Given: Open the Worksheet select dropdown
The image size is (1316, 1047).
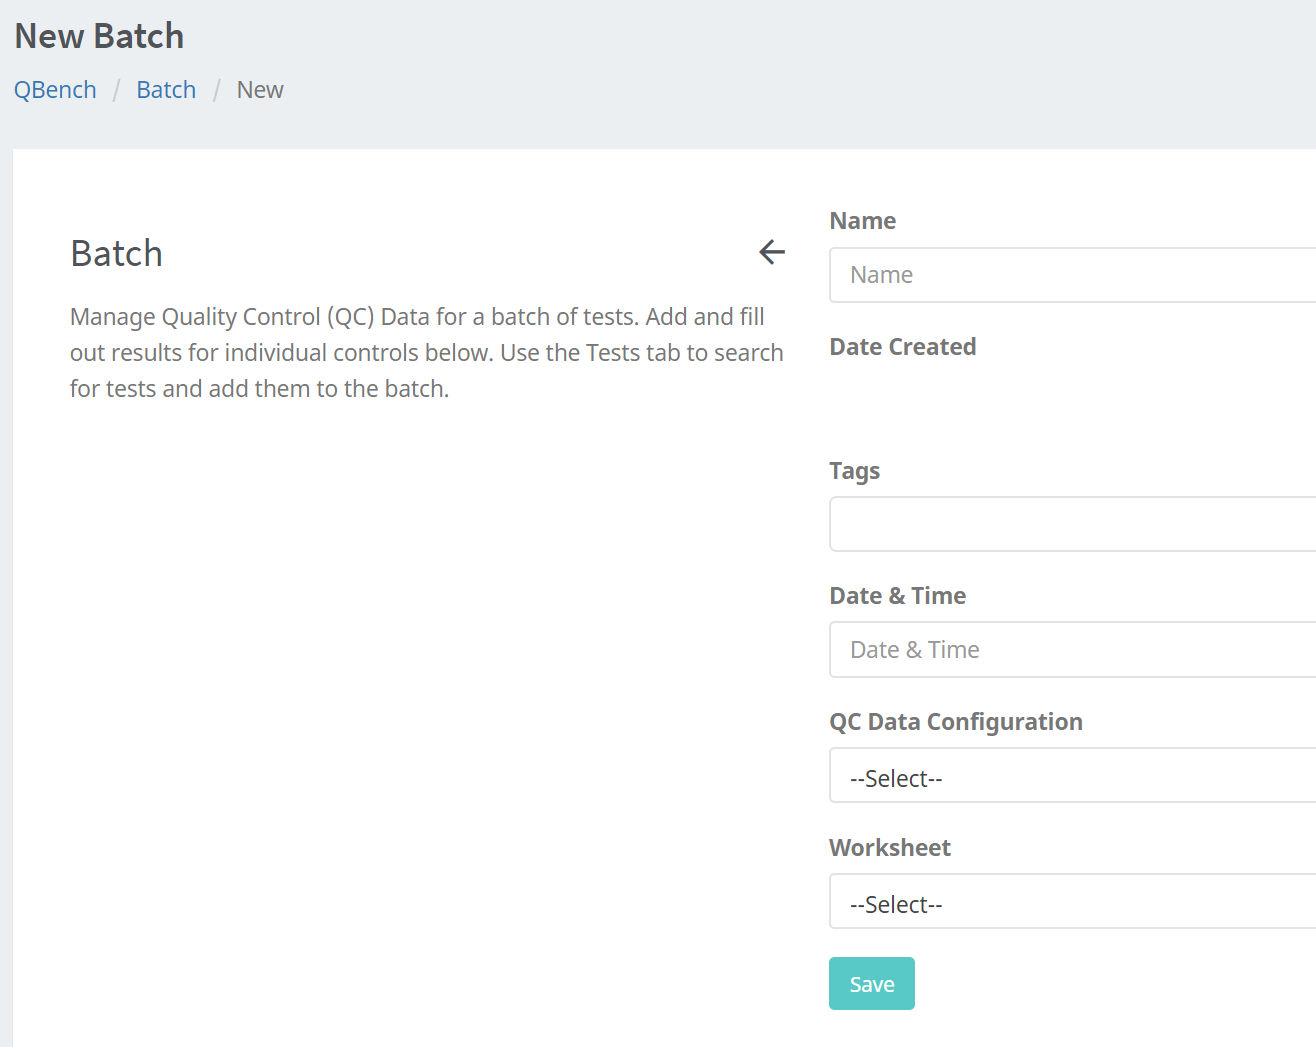Looking at the screenshot, I should click(x=1072, y=902).
